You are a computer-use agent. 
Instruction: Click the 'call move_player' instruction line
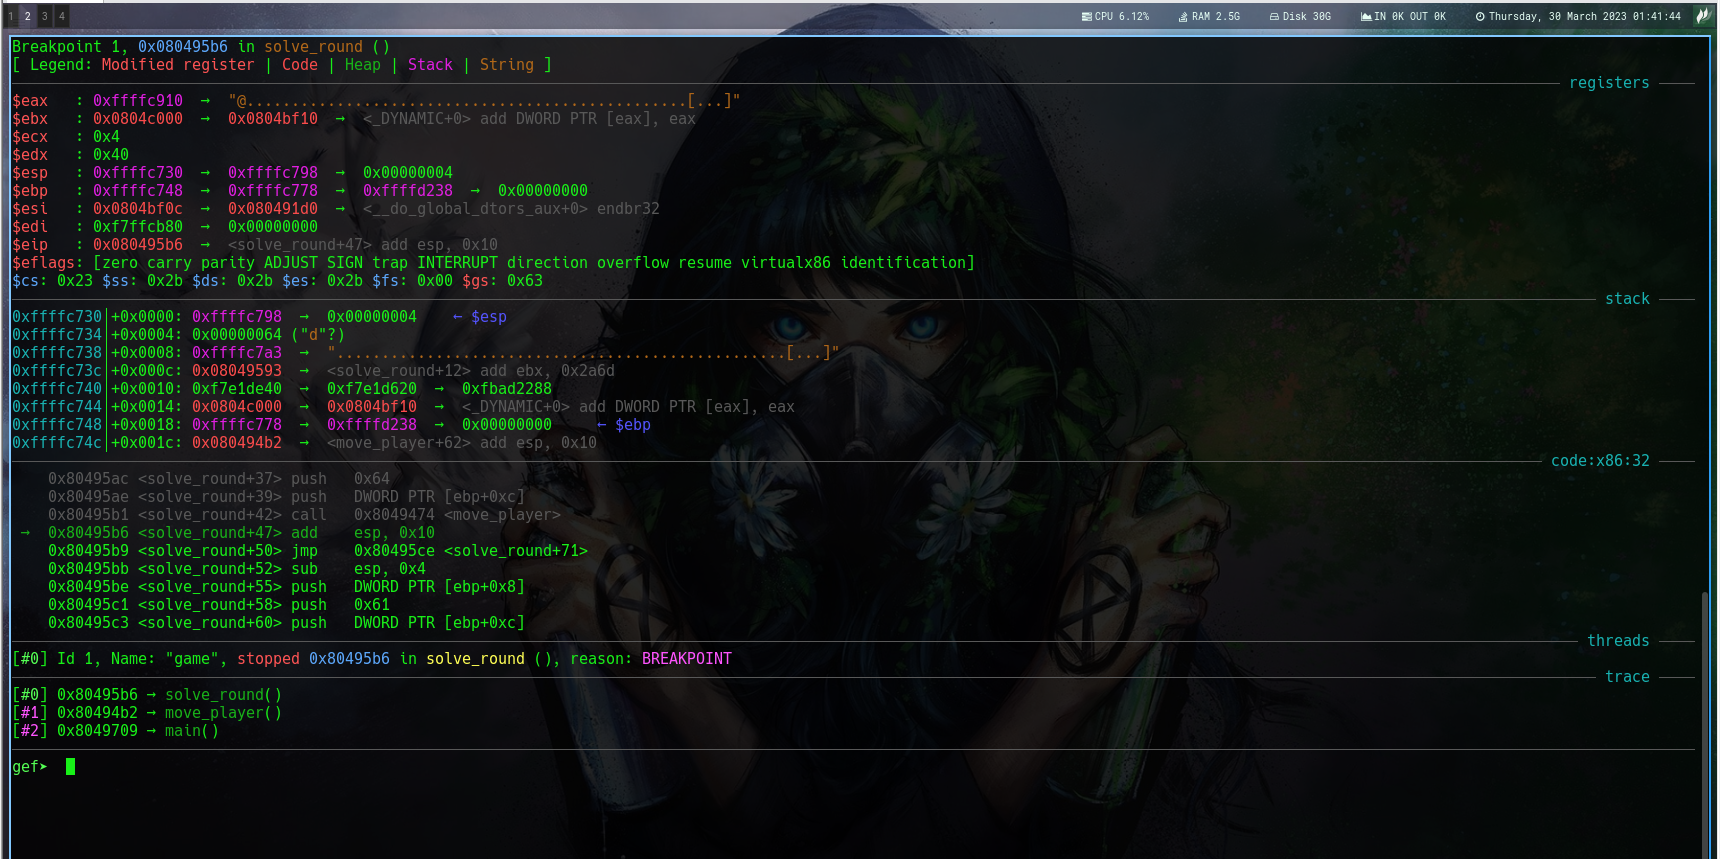click(304, 515)
